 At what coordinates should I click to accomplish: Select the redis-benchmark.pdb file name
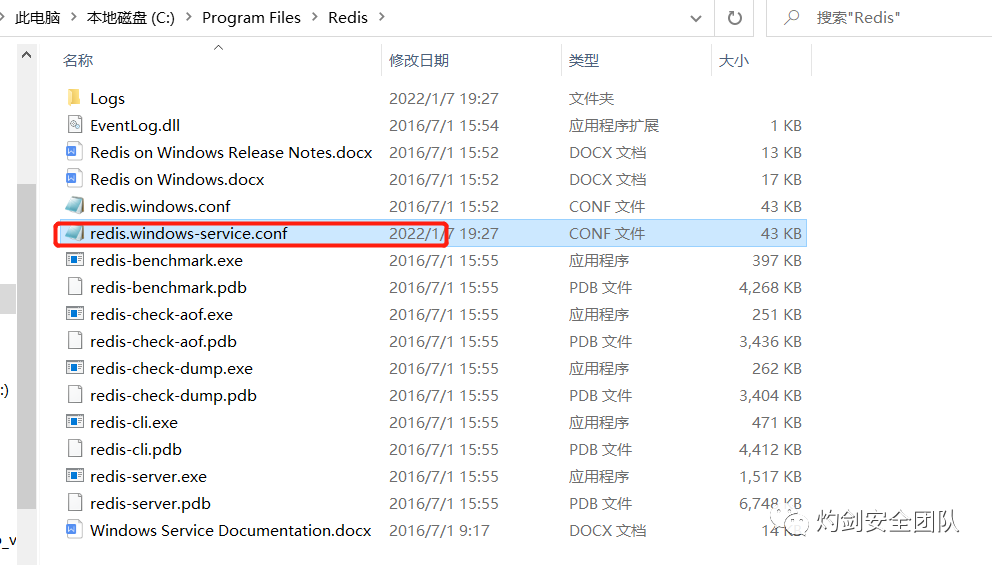(168, 287)
